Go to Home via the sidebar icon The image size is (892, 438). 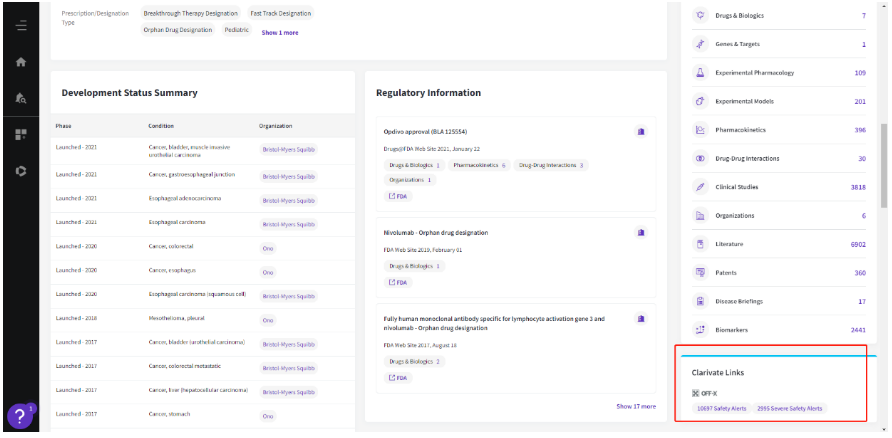coord(21,63)
